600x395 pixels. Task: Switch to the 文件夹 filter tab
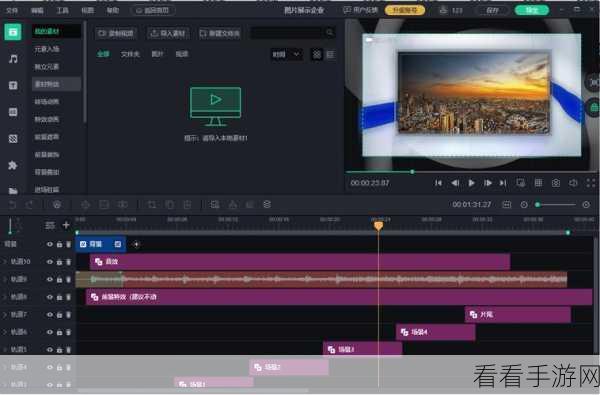click(130, 54)
